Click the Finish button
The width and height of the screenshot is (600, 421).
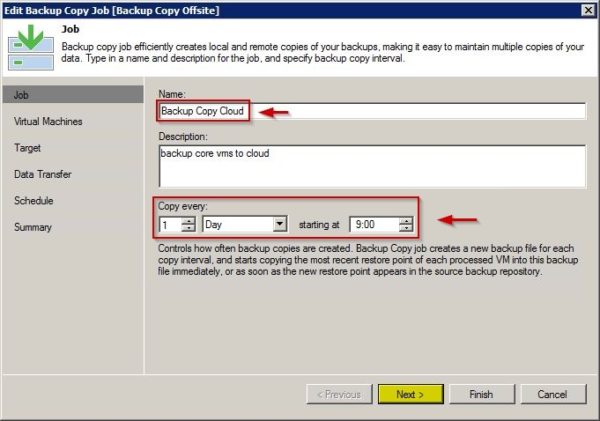pyautogui.click(x=482, y=394)
